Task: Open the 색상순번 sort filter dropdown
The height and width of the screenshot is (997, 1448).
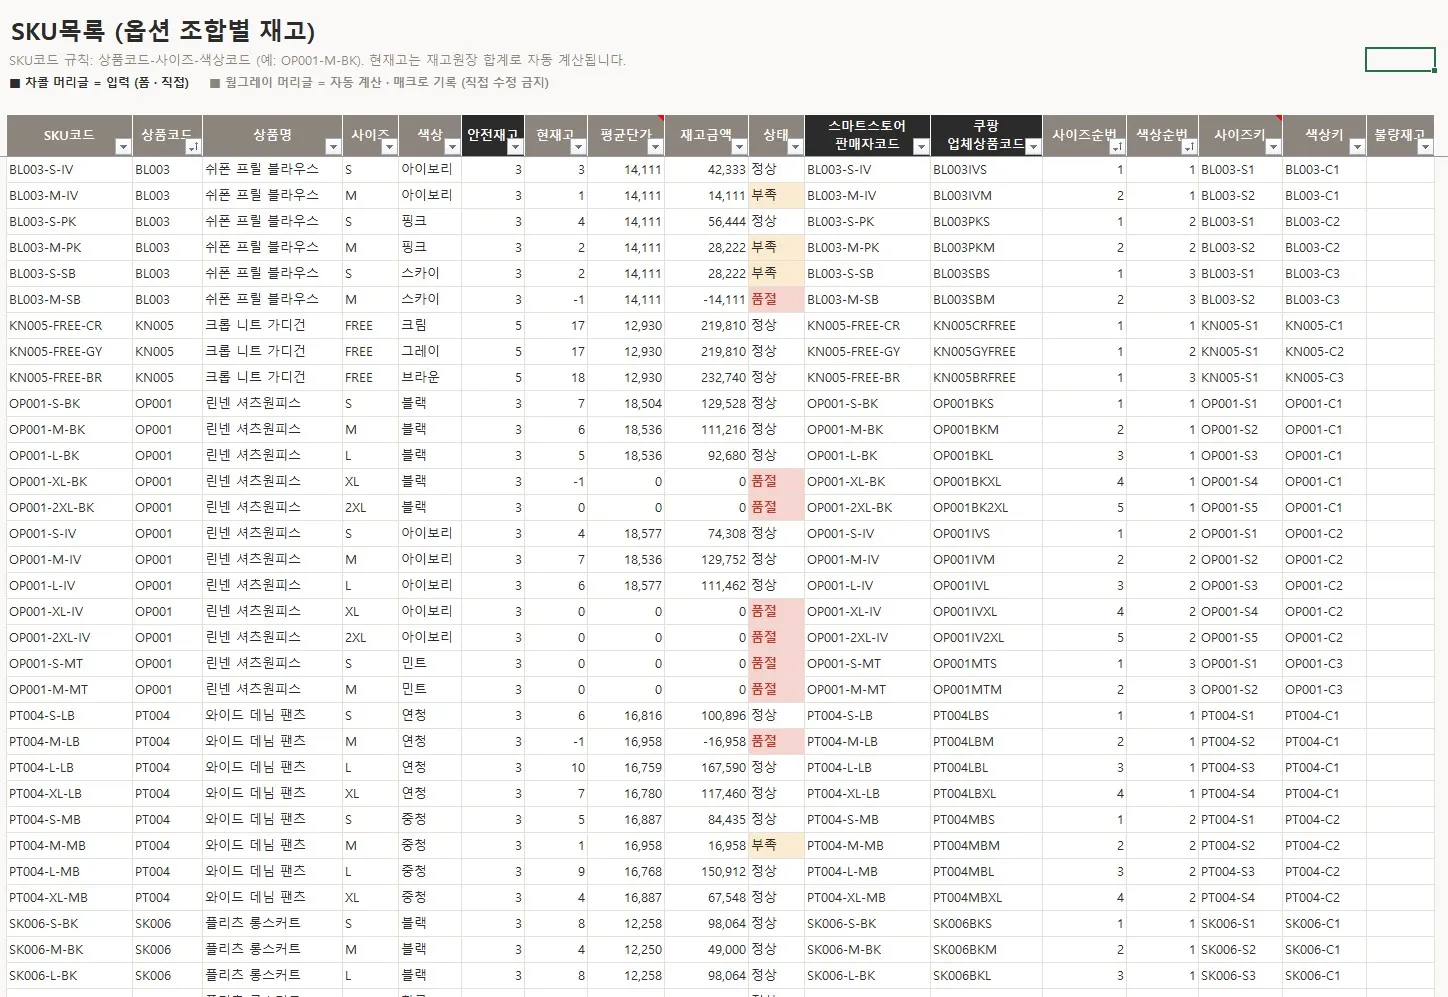Action: 1189,147
